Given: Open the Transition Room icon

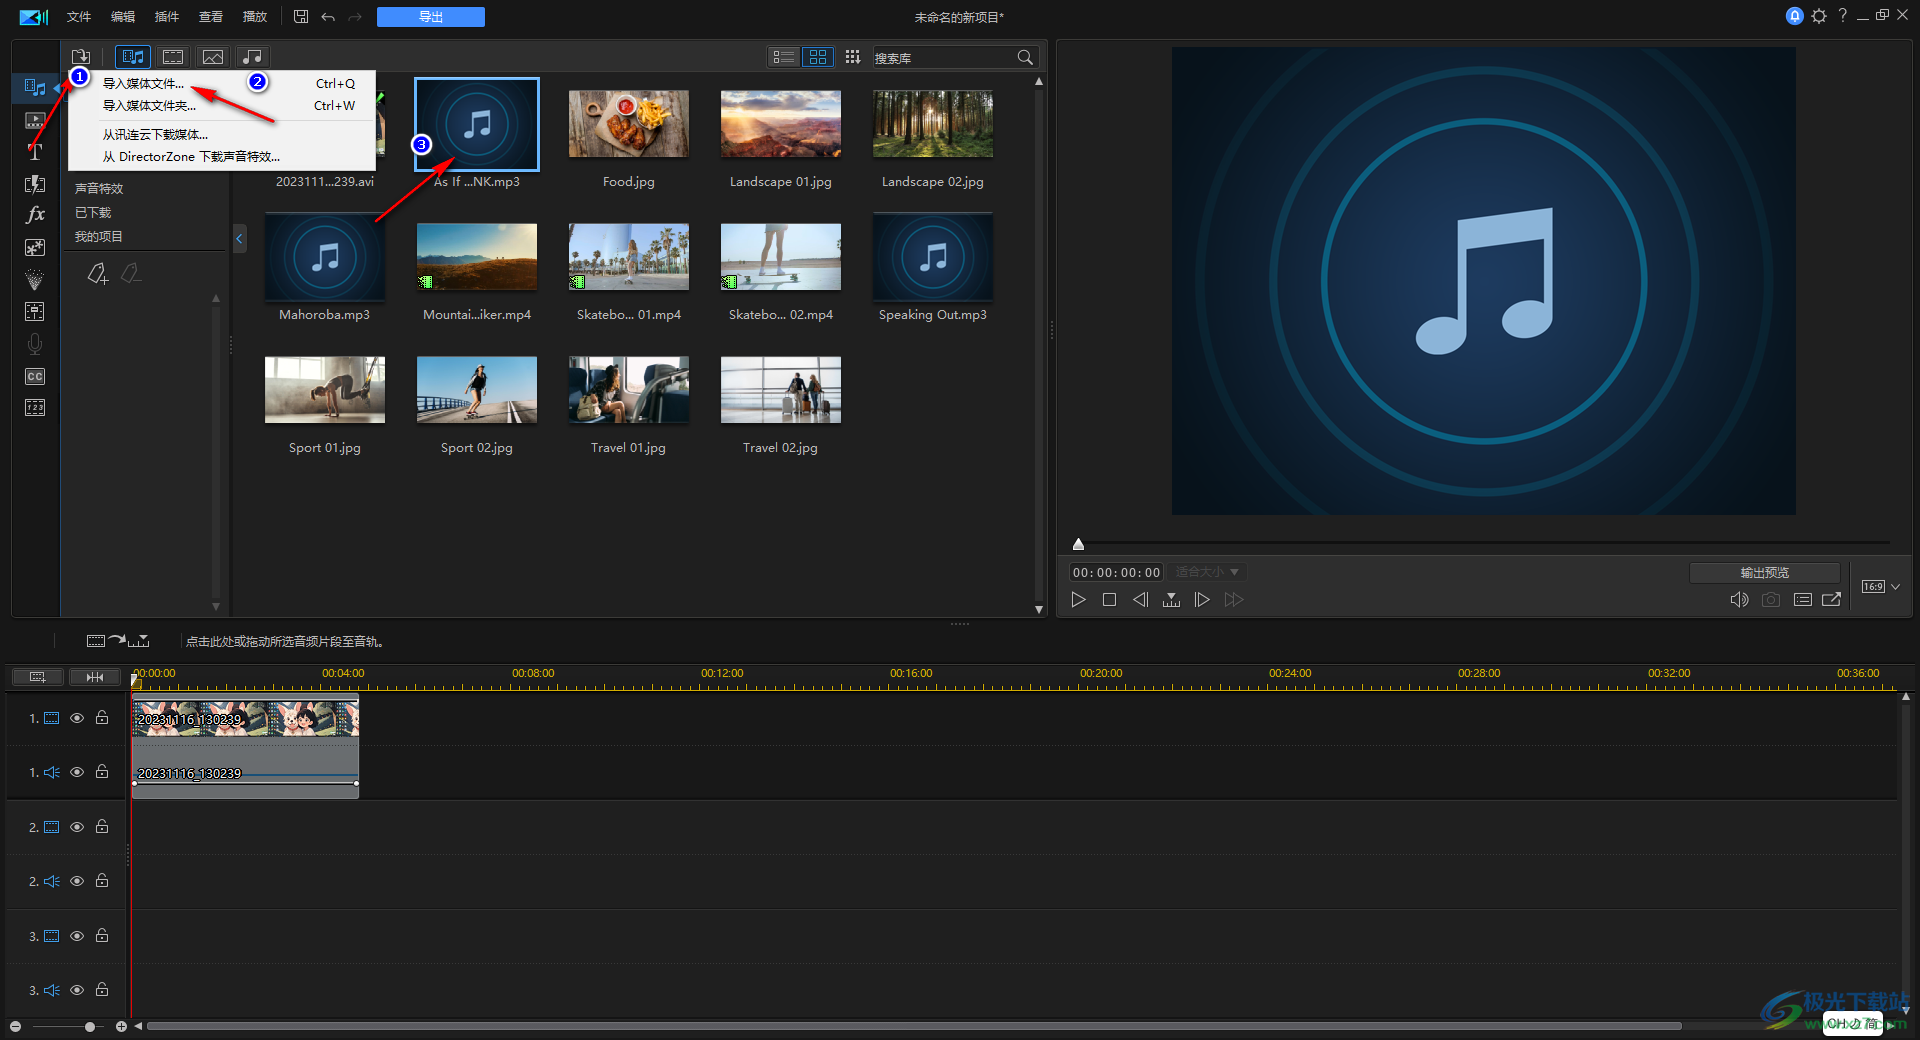Looking at the screenshot, I should [x=35, y=184].
